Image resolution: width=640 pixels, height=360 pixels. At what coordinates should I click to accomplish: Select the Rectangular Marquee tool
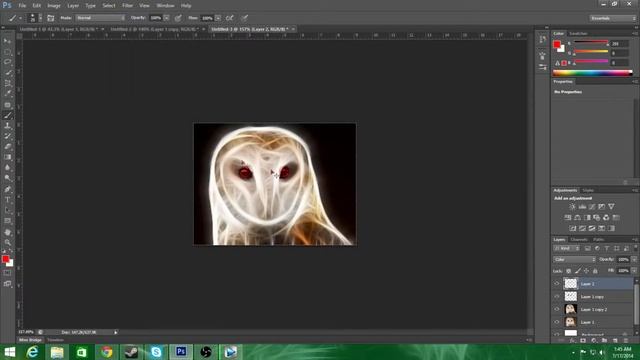[x=7, y=52]
